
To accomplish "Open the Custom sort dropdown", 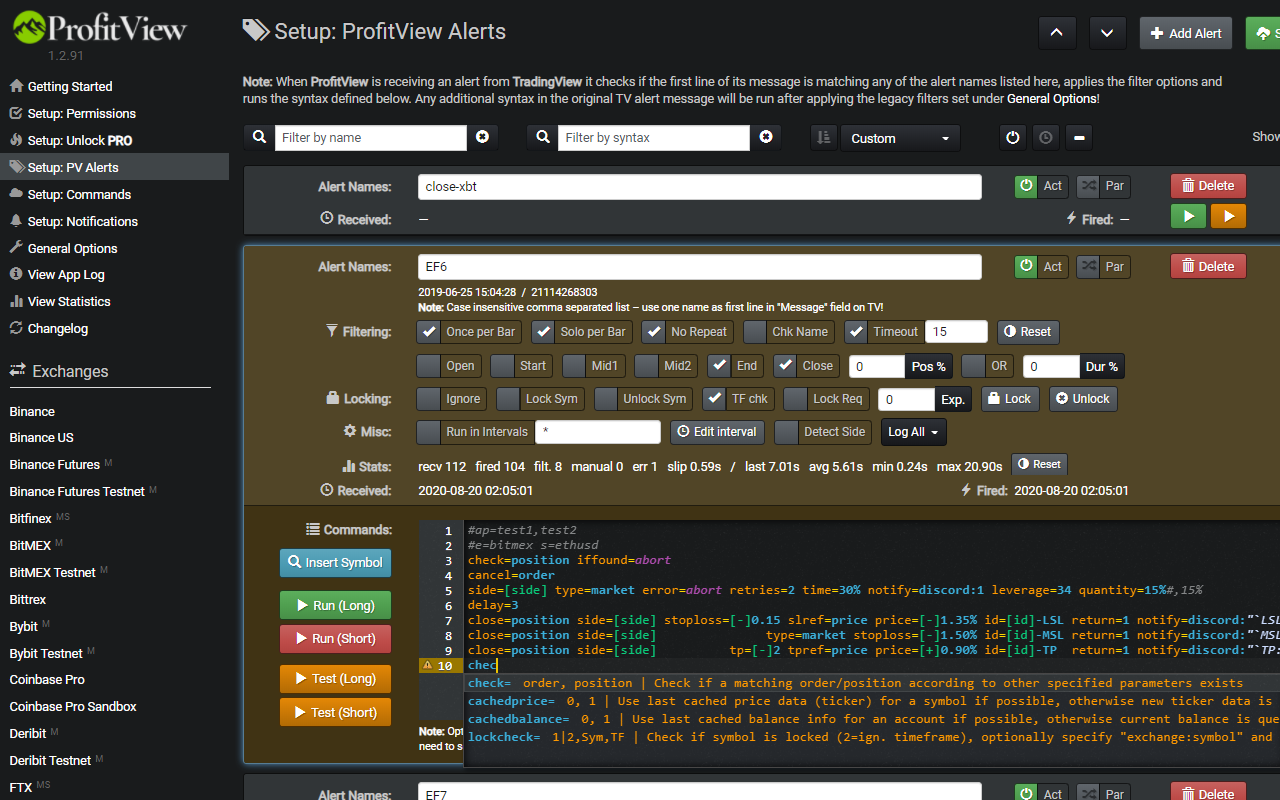I will [899, 137].
